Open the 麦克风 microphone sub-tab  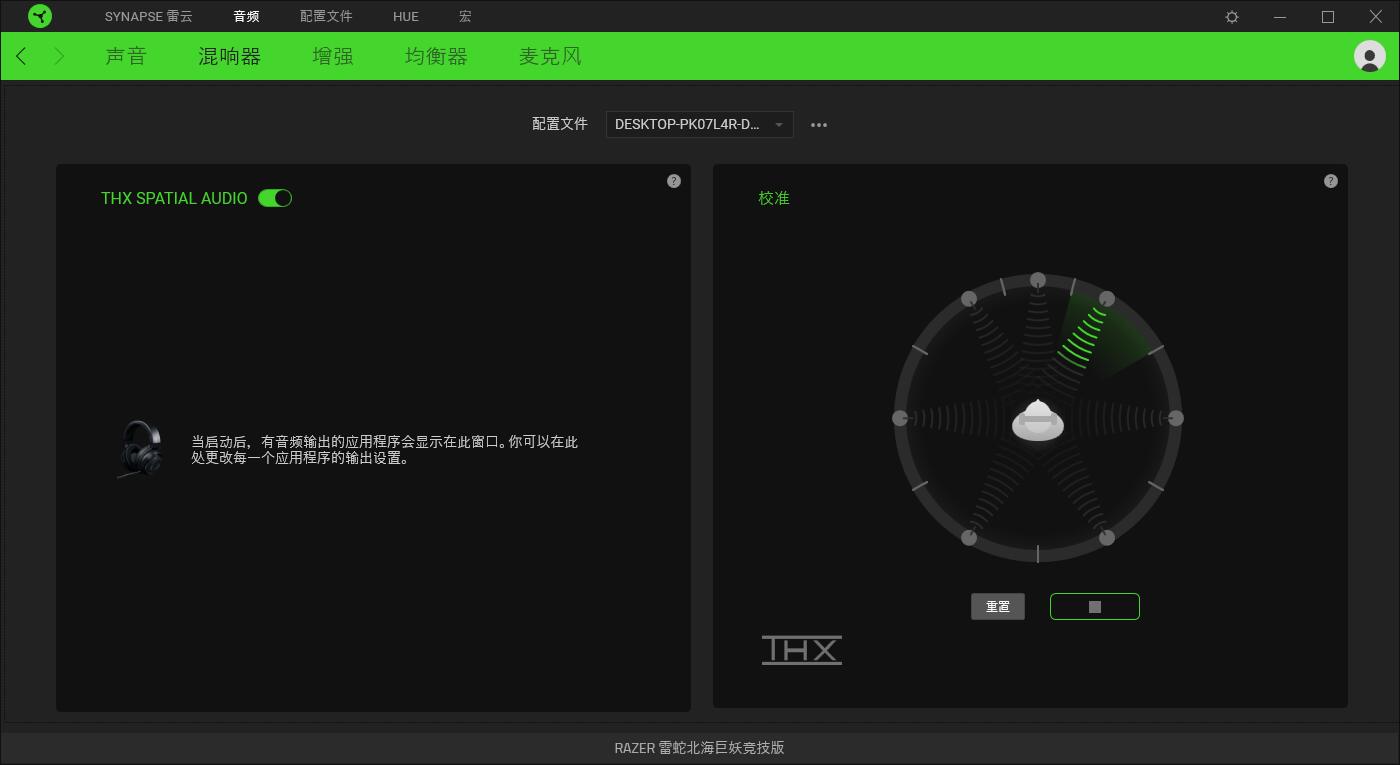(x=550, y=56)
